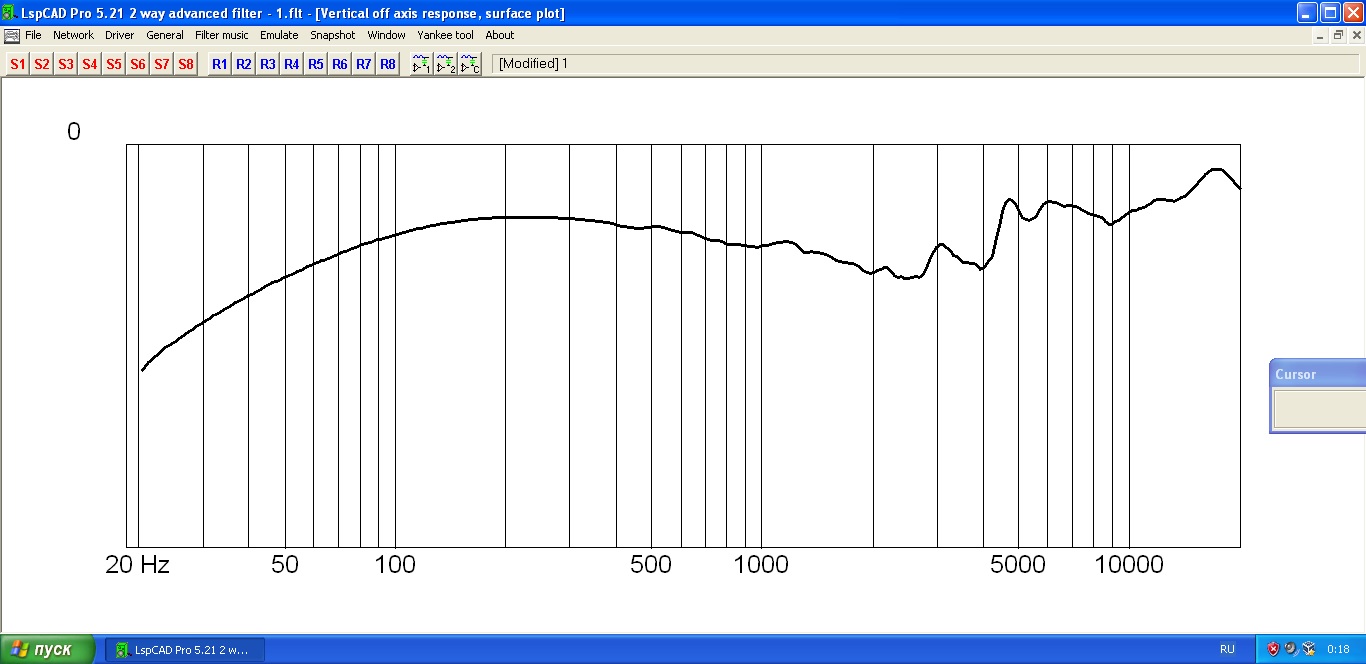Image resolution: width=1366 pixels, height=664 pixels.
Task: Open the Snapshot menu
Action: pyautogui.click(x=332, y=35)
